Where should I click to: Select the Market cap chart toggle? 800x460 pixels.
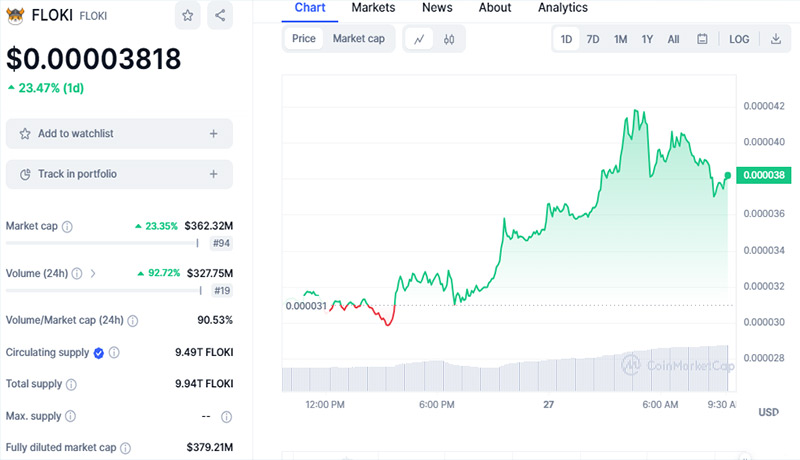click(x=359, y=39)
